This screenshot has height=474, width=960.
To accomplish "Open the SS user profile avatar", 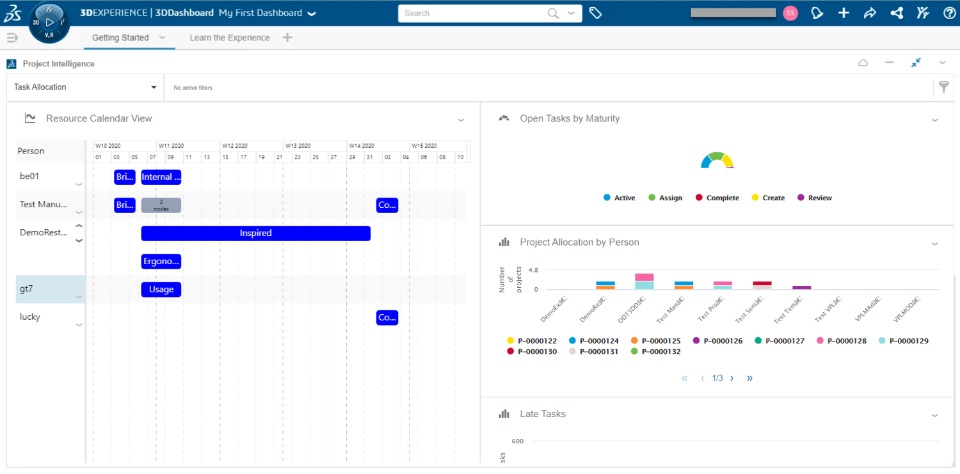I will coord(790,13).
